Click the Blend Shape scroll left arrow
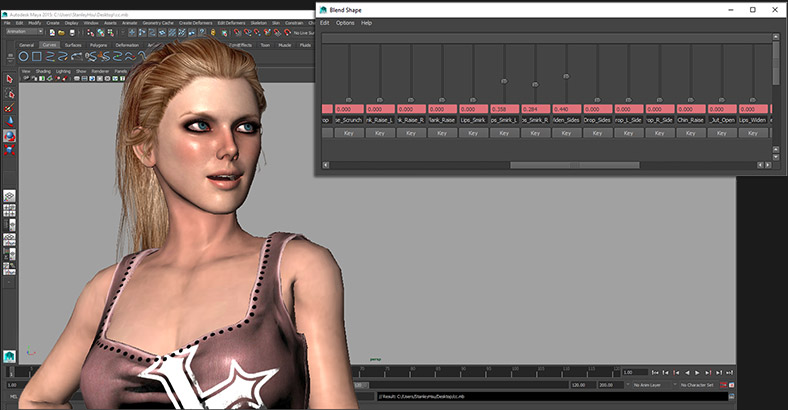The height and width of the screenshot is (410, 788). 326,165
